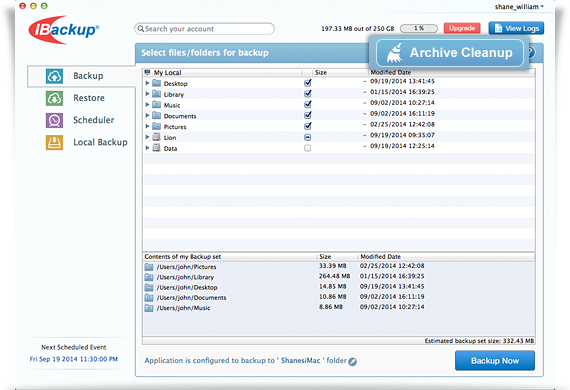
Task: Click the Upgrade button
Action: coord(462,28)
